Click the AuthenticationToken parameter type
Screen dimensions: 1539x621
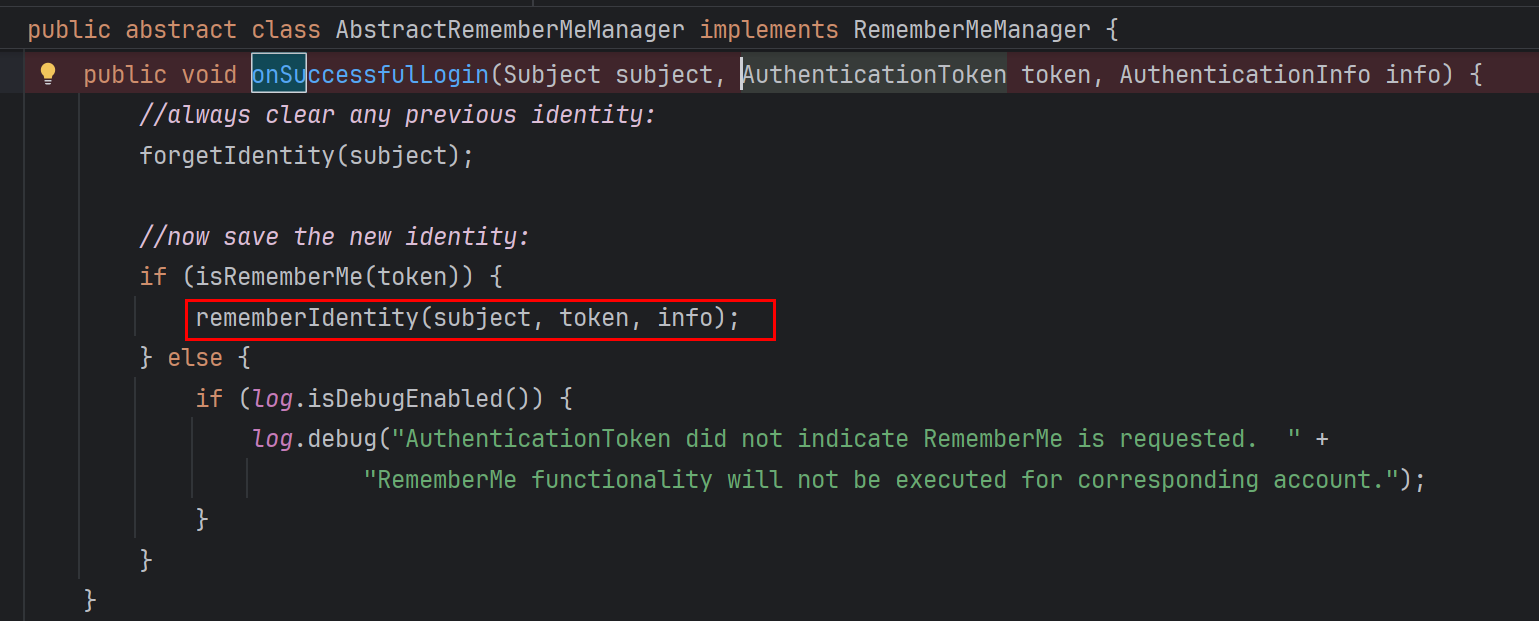[873, 75]
